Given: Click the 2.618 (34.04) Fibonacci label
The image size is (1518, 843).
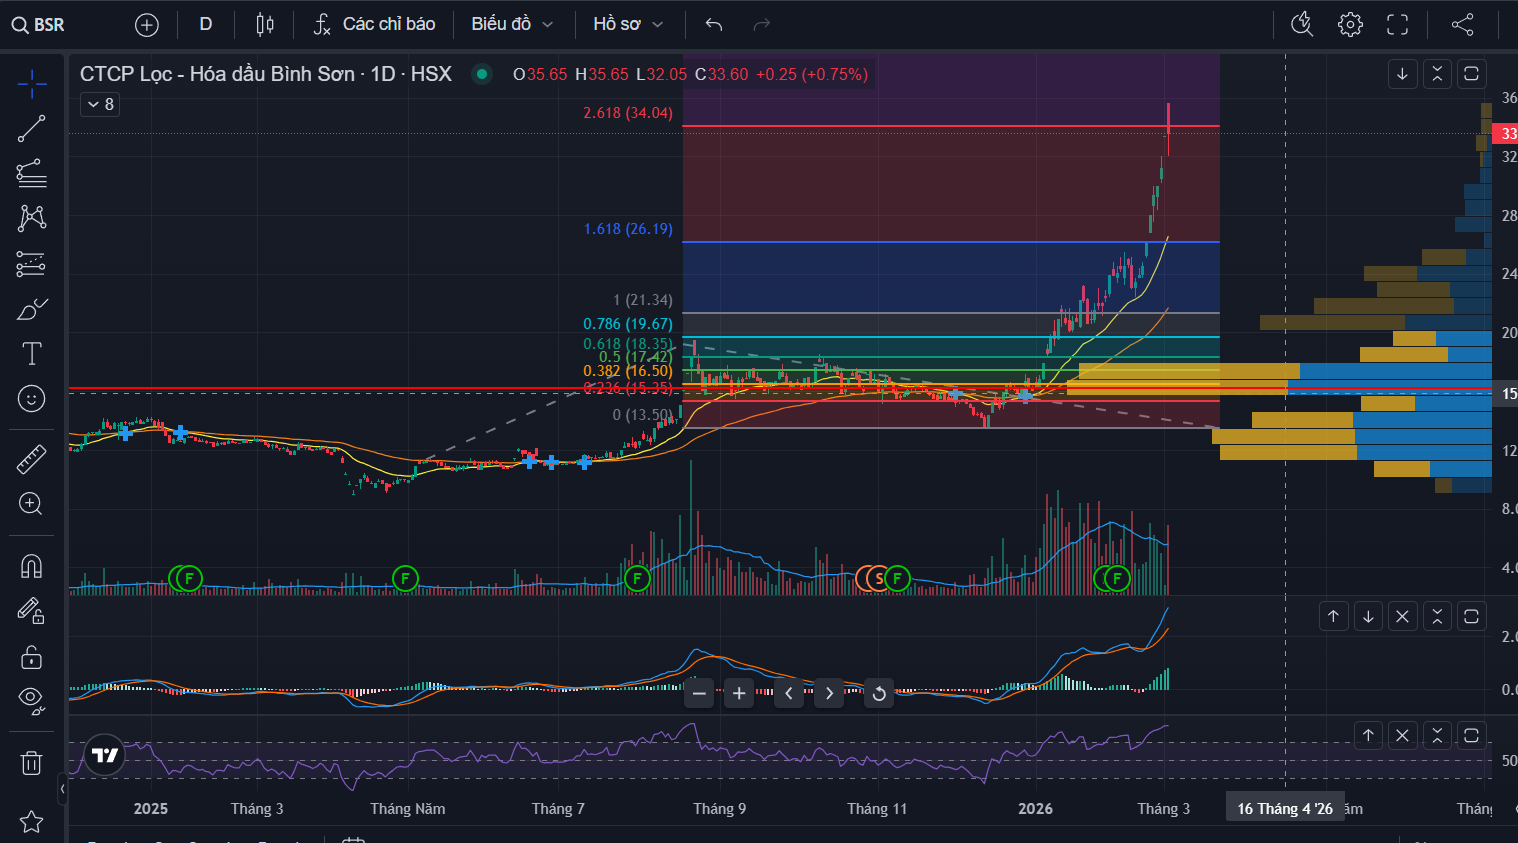Looking at the screenshot, I should point(628,113).
